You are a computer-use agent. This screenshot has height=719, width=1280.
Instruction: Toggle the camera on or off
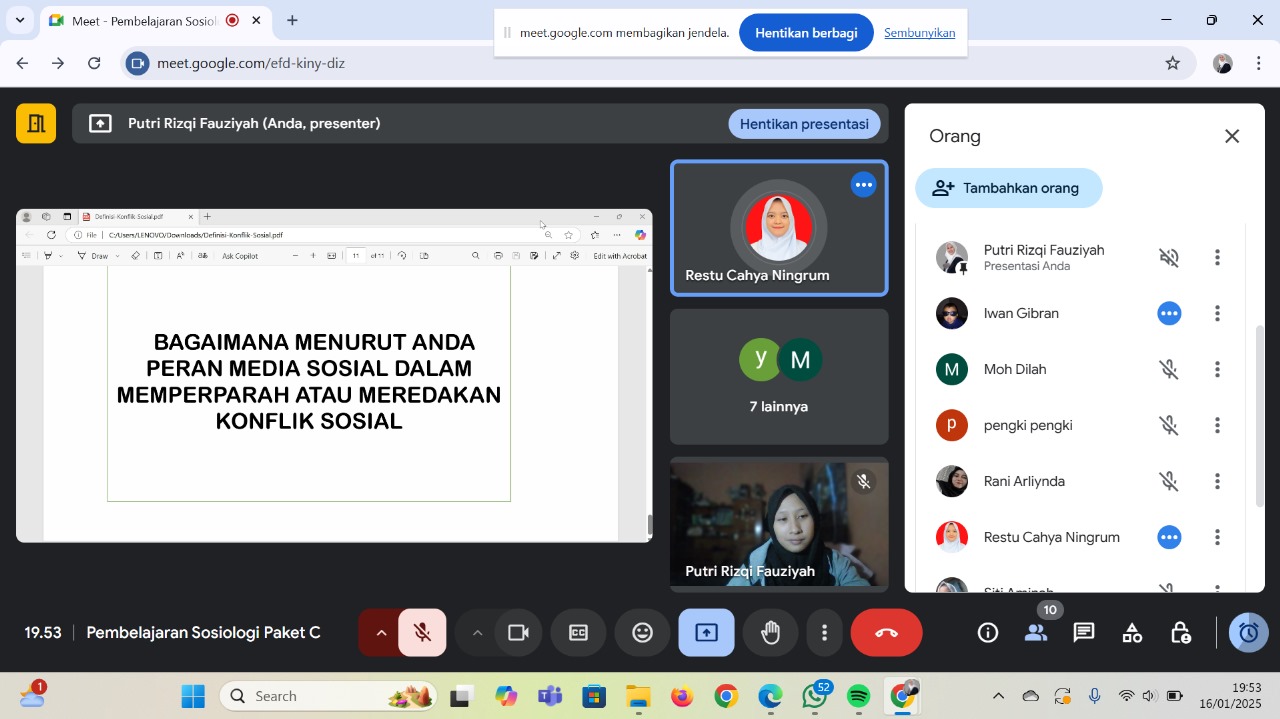[x=518, y=633]
